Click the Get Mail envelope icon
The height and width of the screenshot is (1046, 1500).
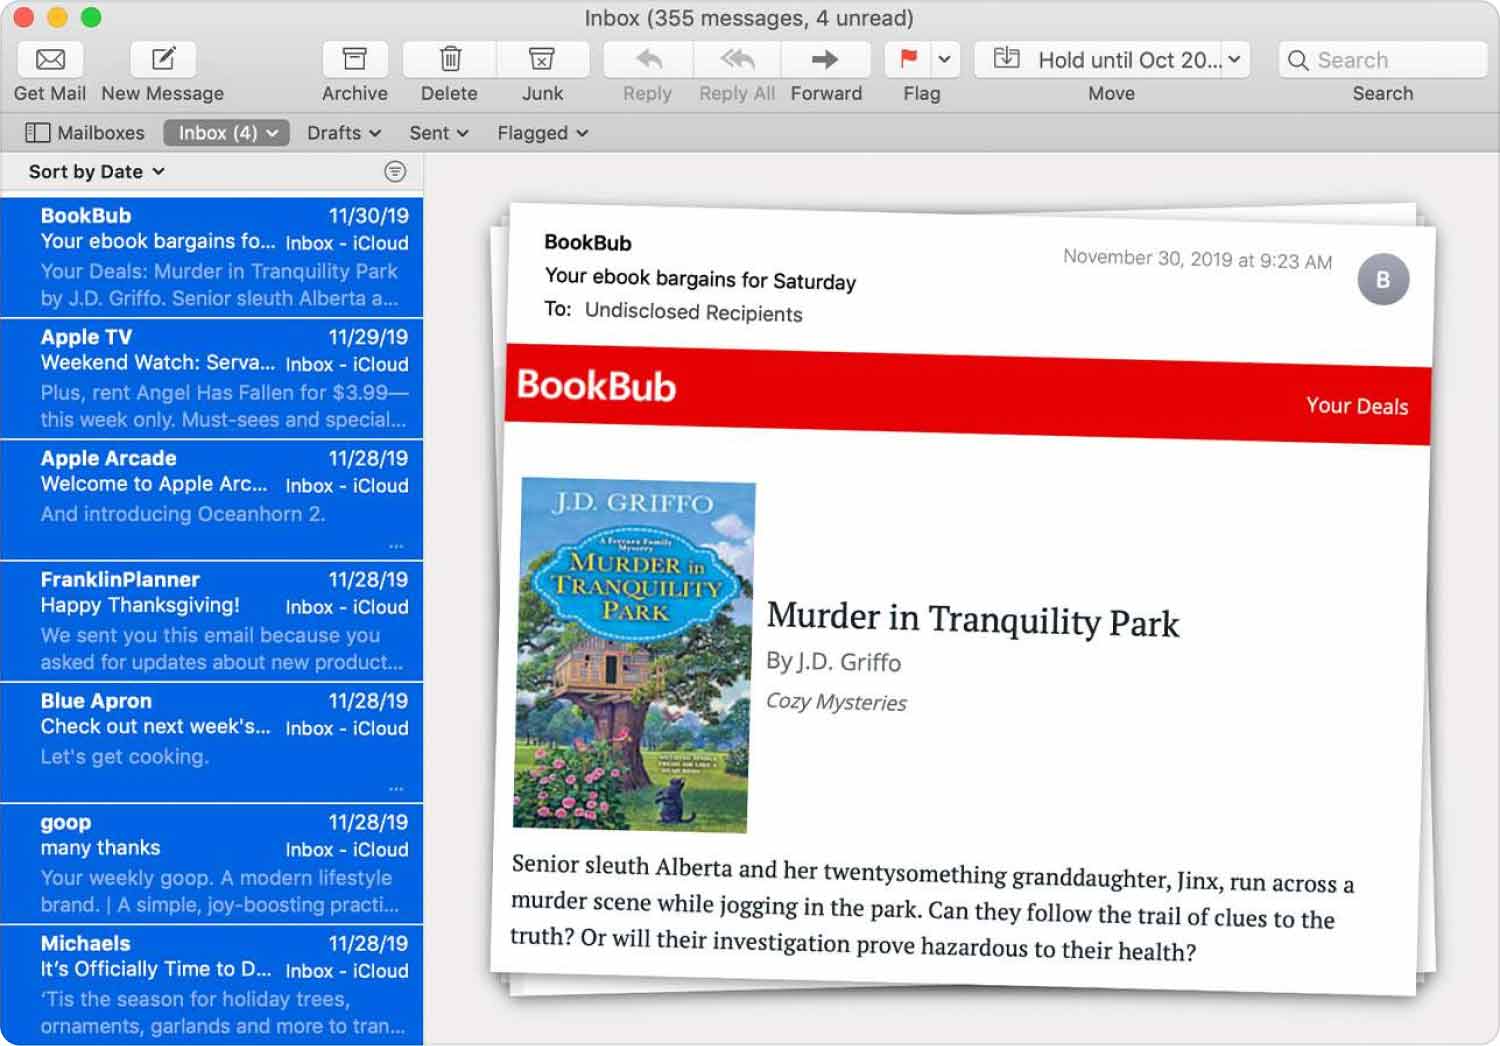pyautogui.click(x=50, y=60)
